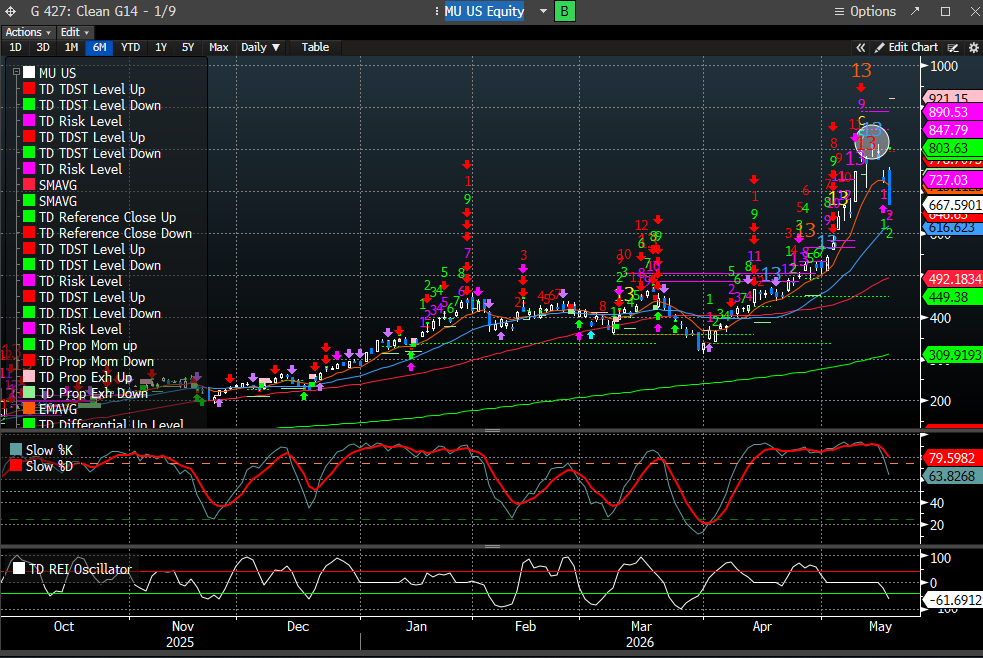Open the Actions dropdown menu
Screen dimensions: 983x658
(28, 32)
